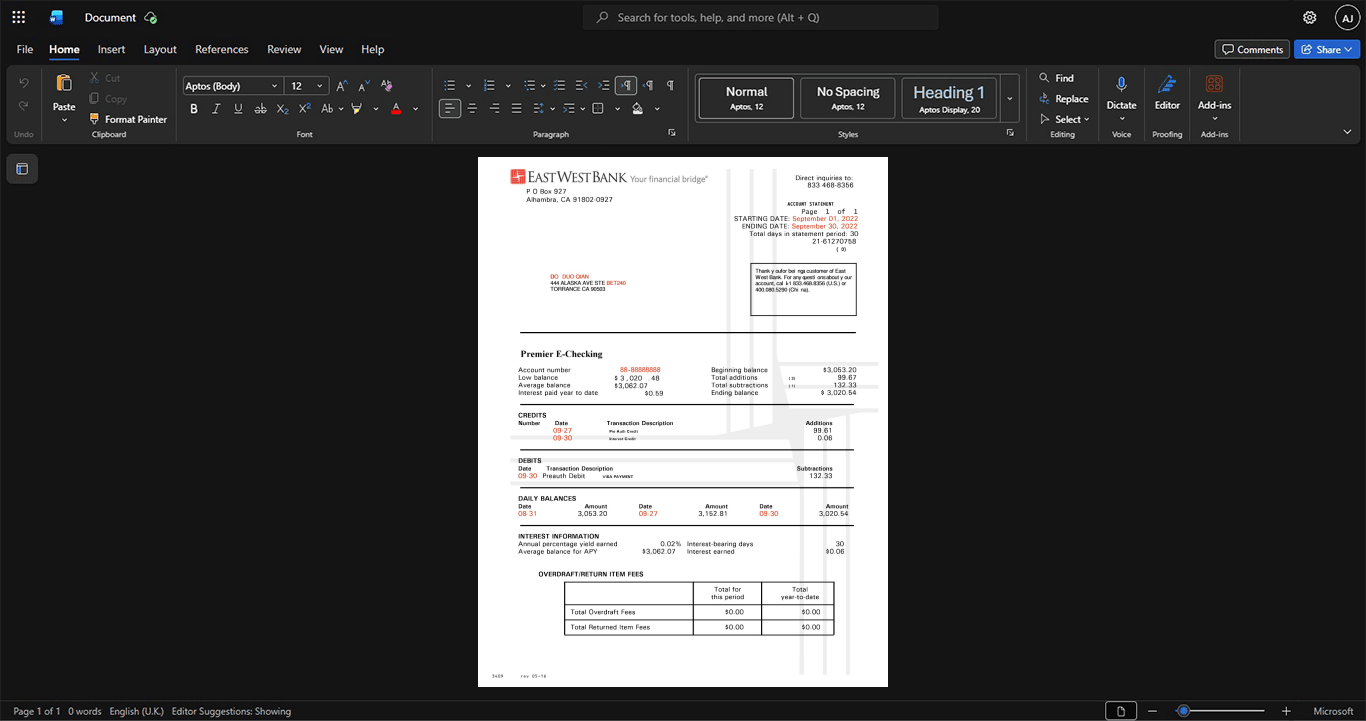Open the File menu
This screenshot has width=1366, height=721.
25,49
